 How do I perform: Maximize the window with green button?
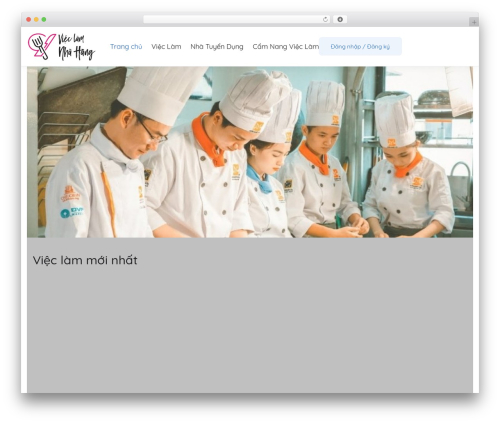pos(44,20)
